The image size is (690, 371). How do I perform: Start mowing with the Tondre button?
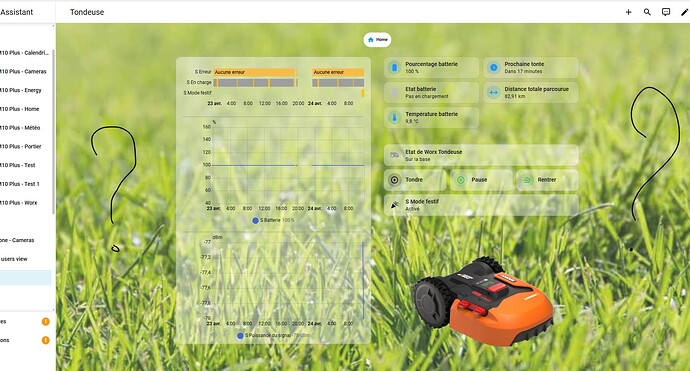[415, 180]
